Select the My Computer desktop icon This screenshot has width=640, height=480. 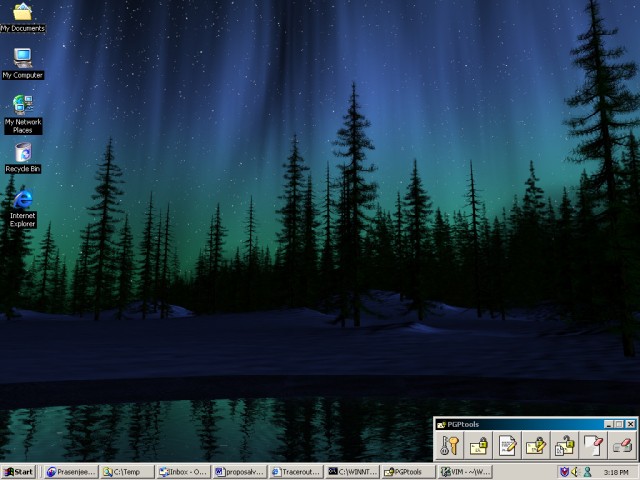pyautogui.click(x=22, y=60)
